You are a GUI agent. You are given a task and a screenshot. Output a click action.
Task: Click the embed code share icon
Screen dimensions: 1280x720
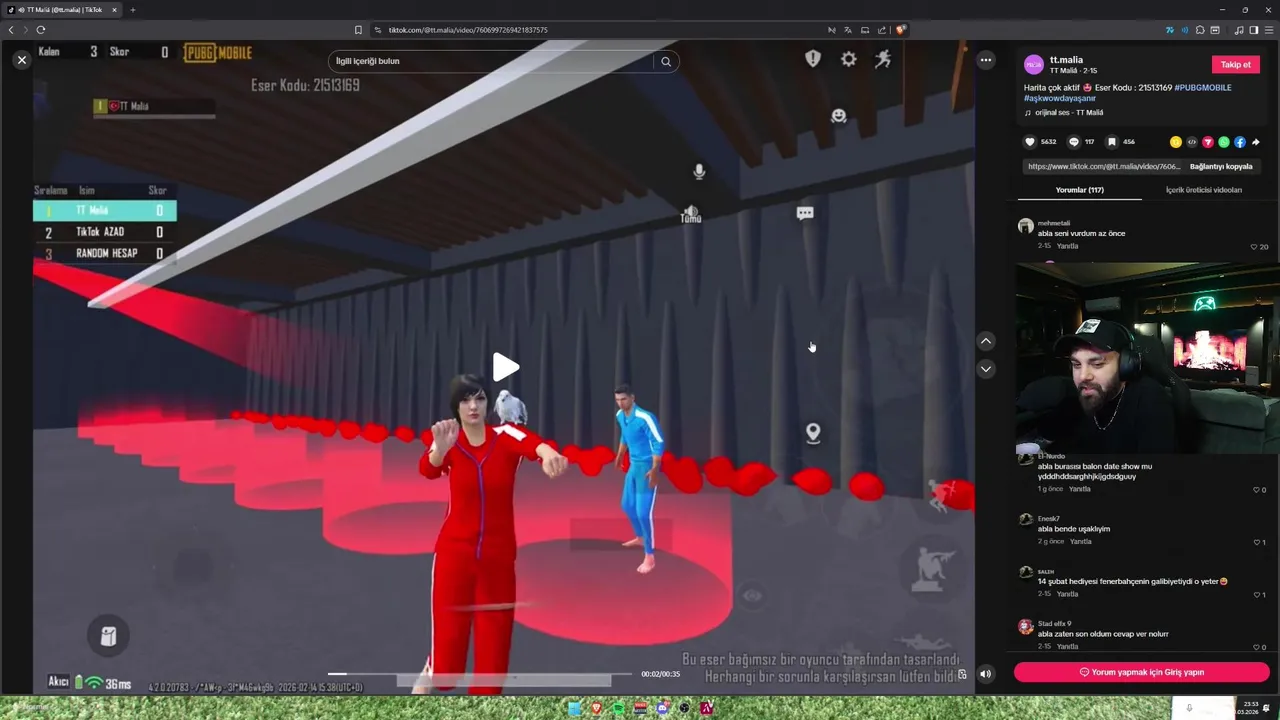pos(1192,142)
